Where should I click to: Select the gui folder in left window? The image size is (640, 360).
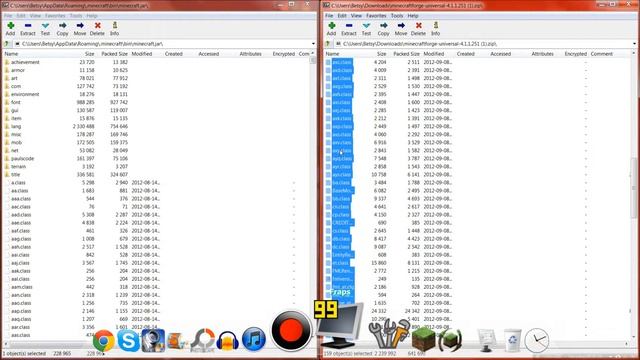(15, 110)
